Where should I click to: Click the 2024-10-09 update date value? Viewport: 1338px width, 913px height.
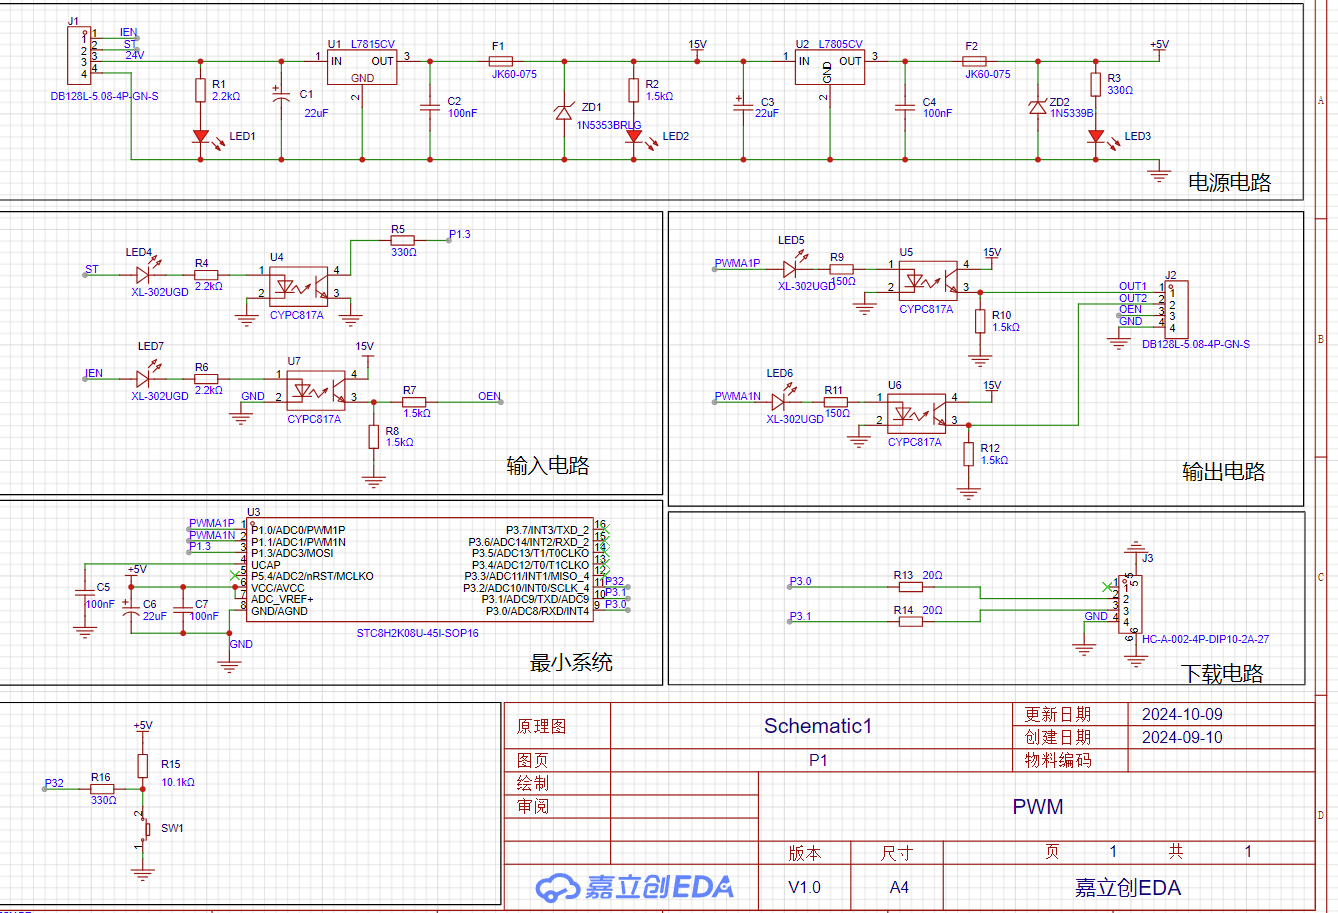1182,714
